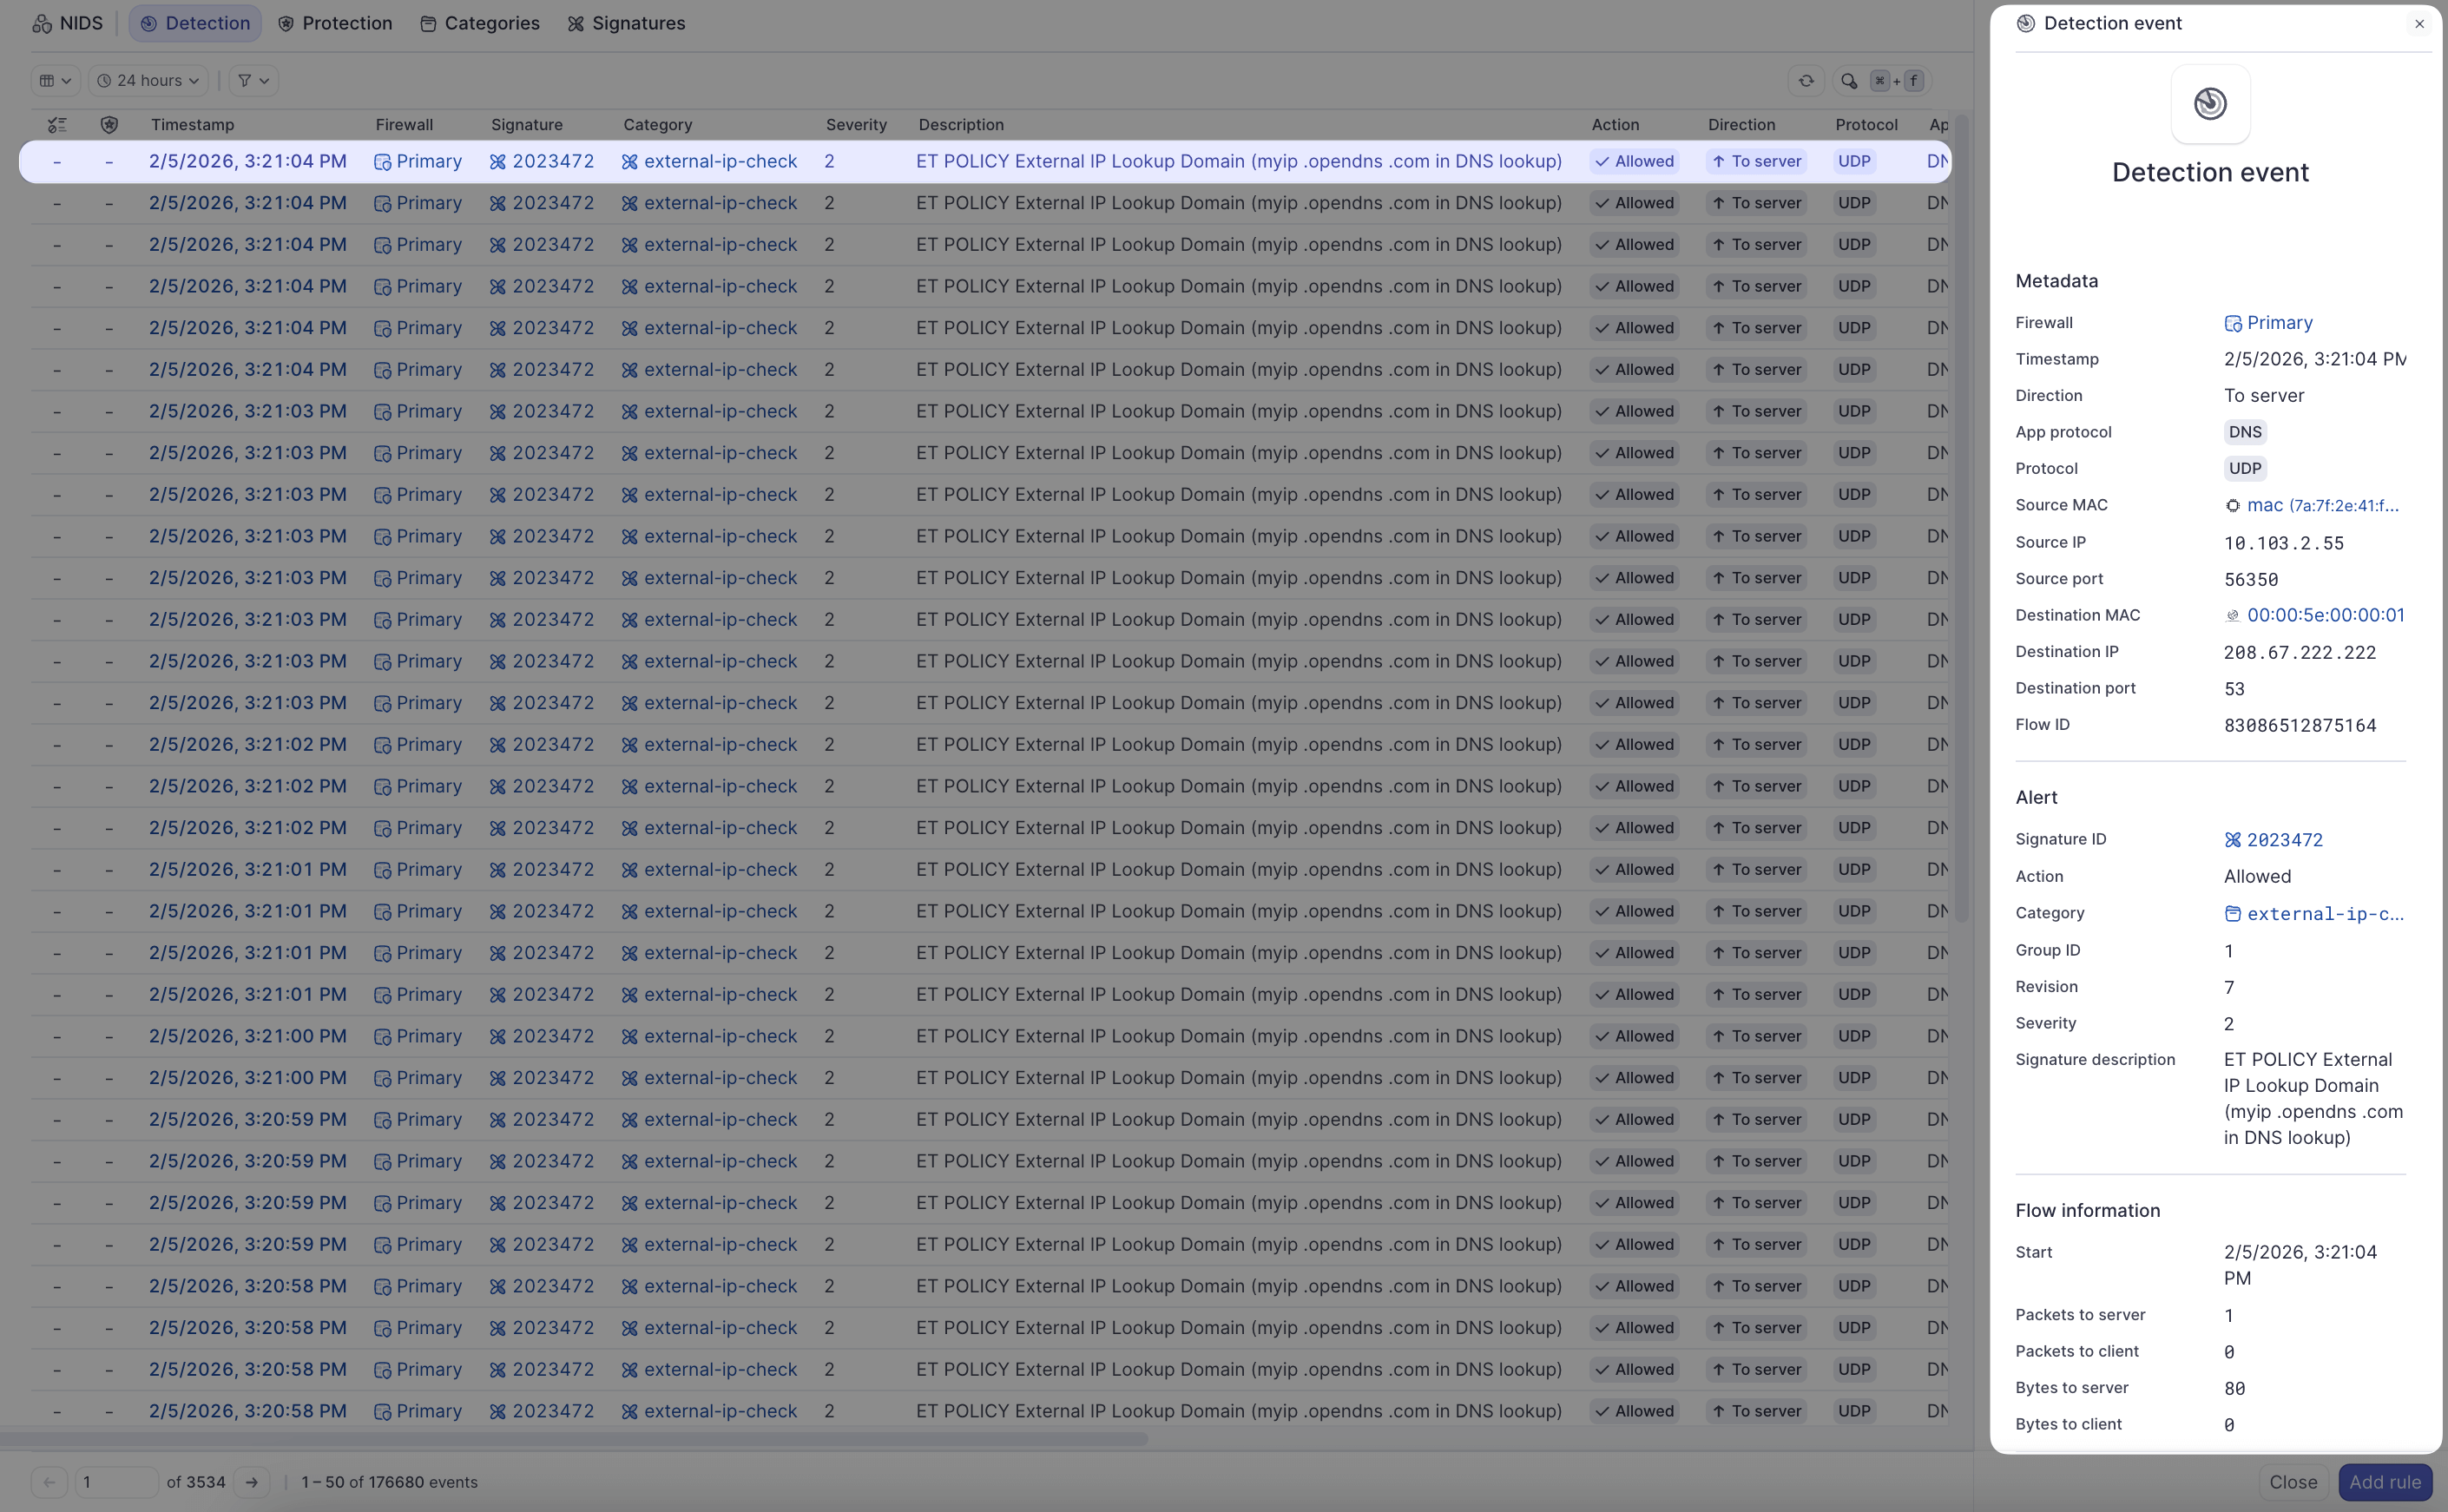Click the page number input field
2448x1512 pixels.
tap(116, 1482)
